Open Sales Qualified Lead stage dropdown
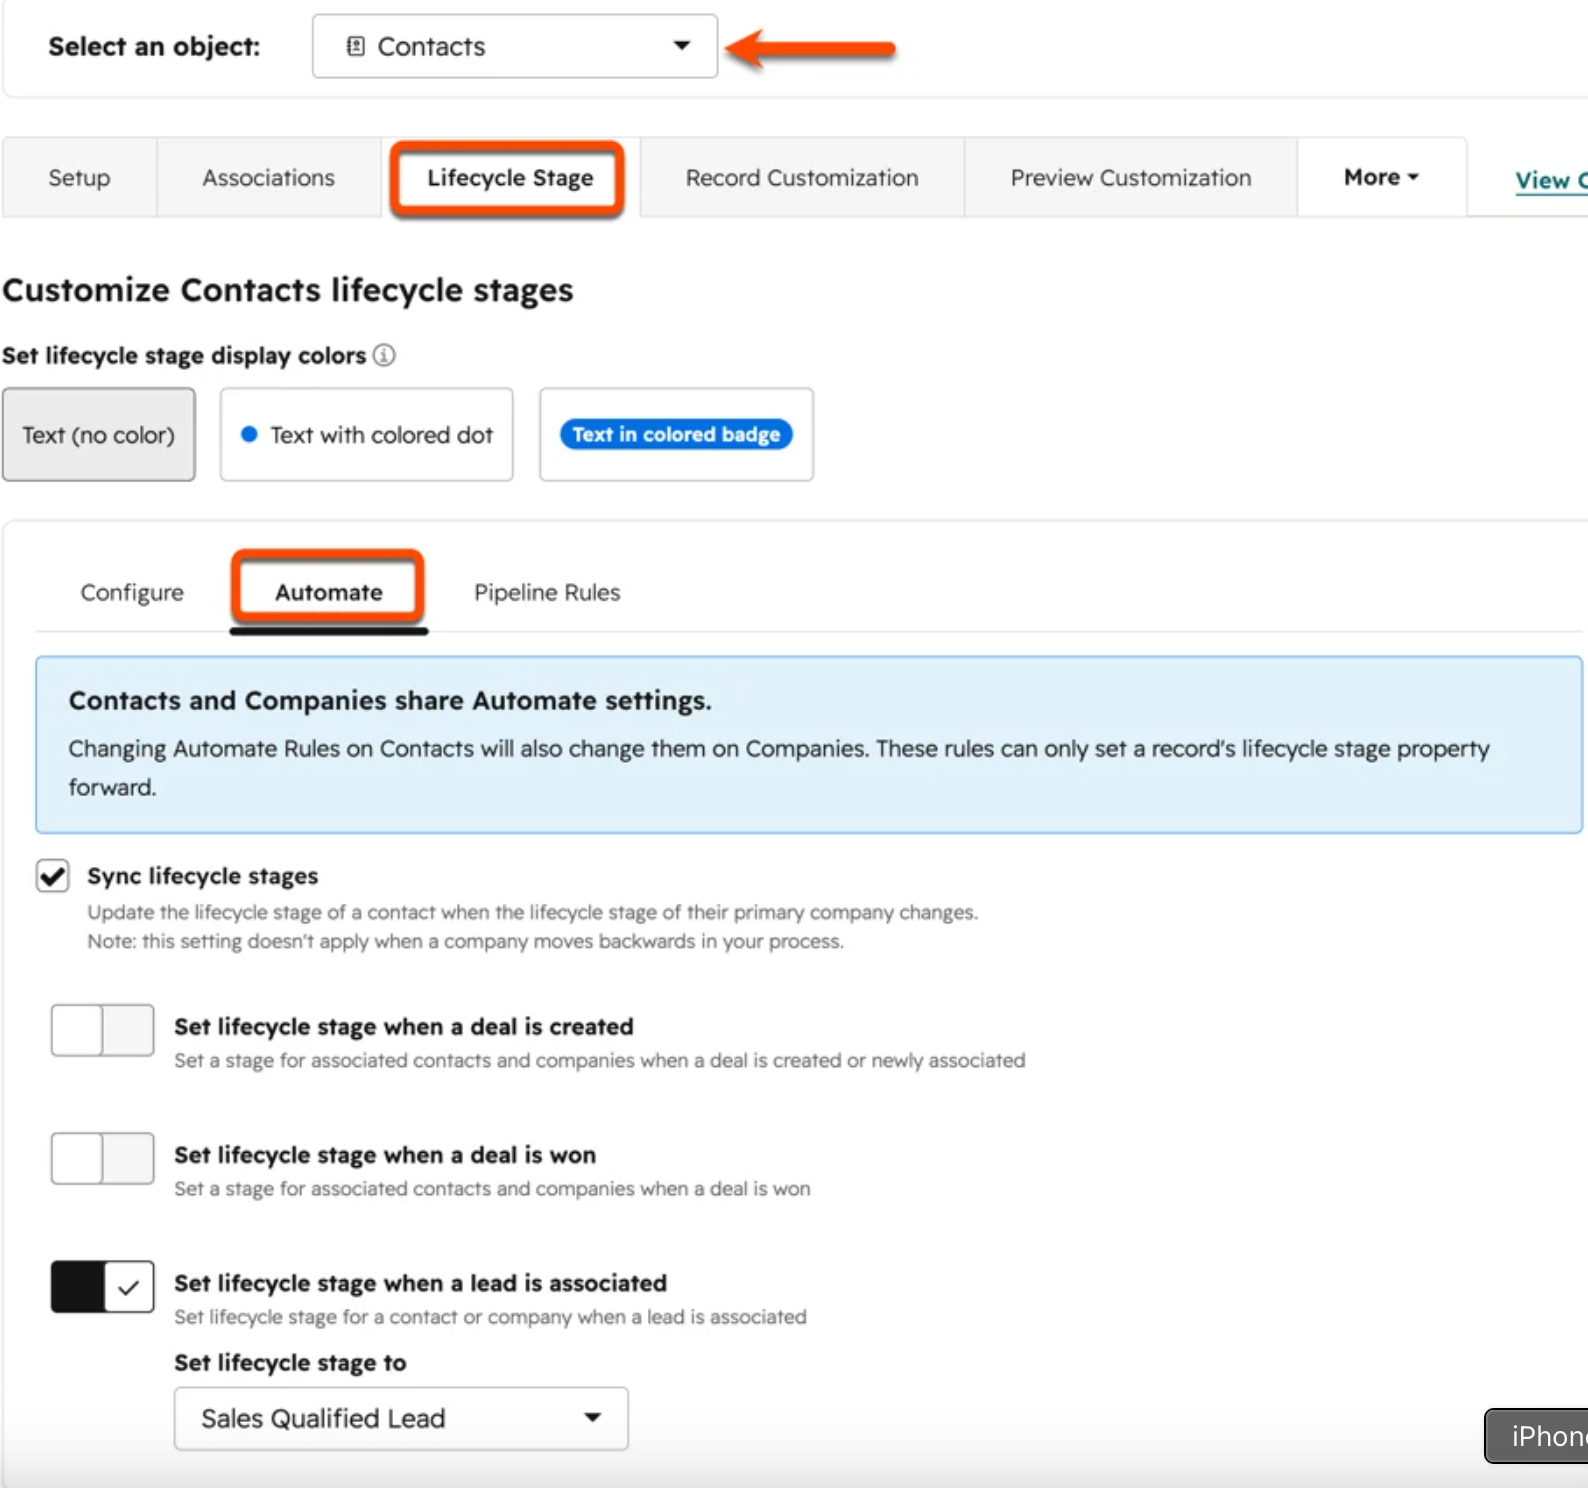The height and width of the screenshot is (1488, 1588). click(x=401, y=1418)
